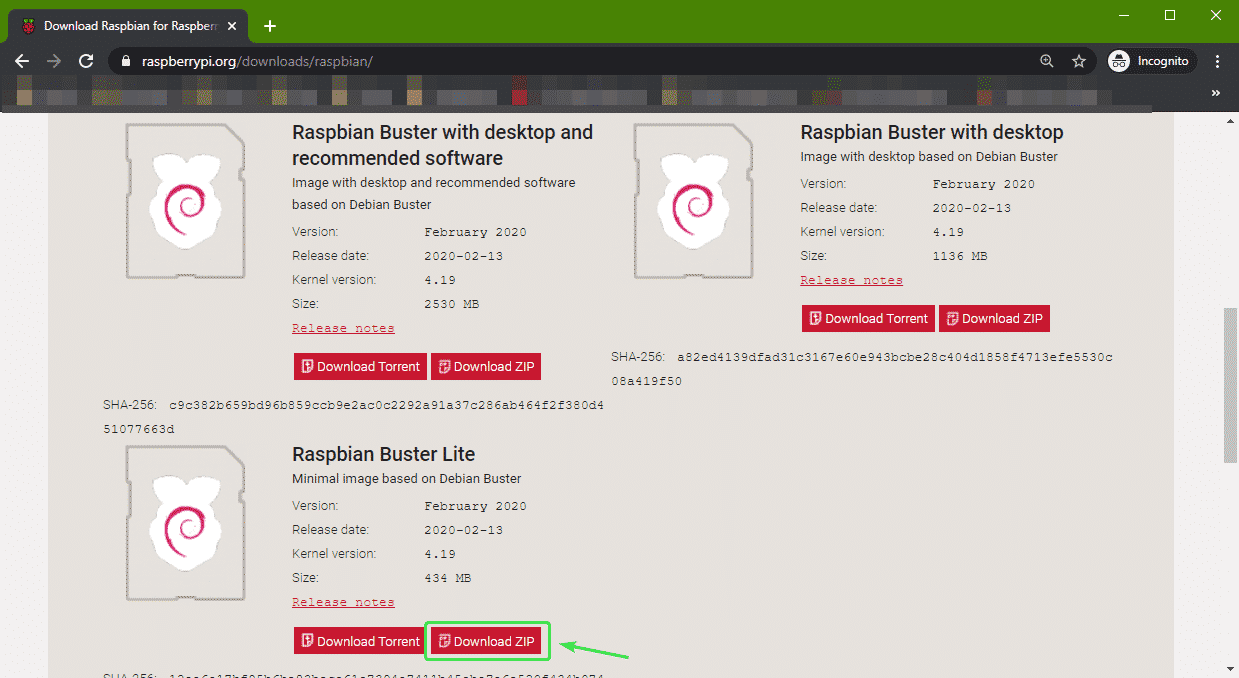The width and height of the screenshot is (1239, 678).
Task: Click the recommended software SD card image
Action: point(185,201)
